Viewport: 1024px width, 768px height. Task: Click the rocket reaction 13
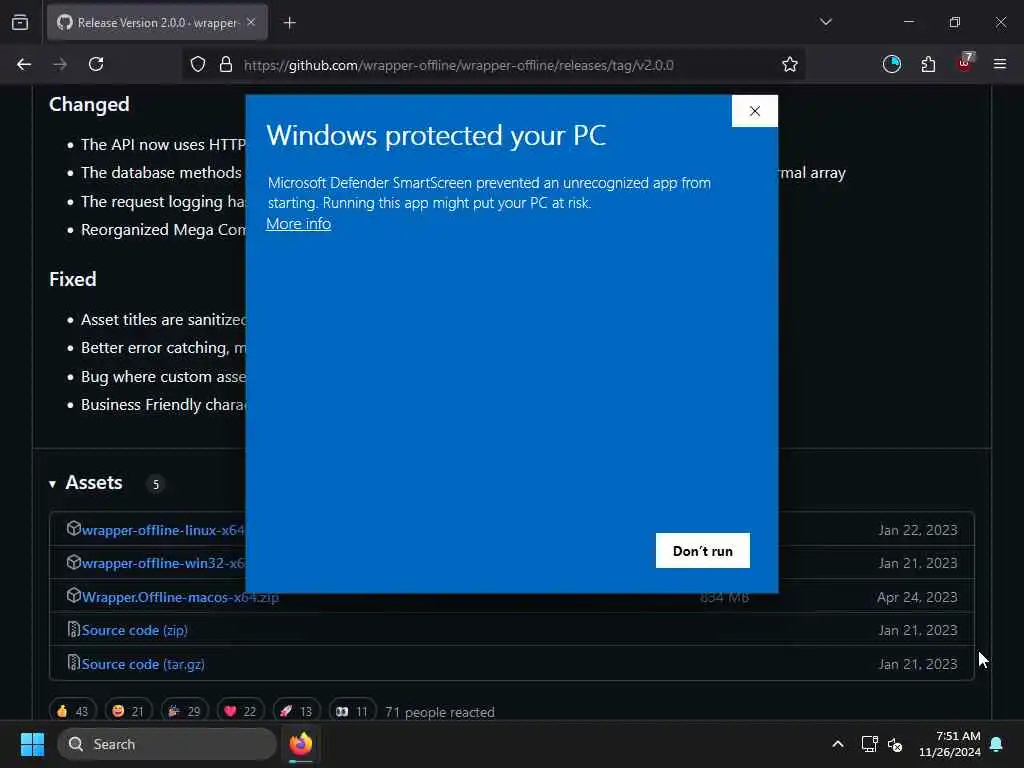click(297, 711)
